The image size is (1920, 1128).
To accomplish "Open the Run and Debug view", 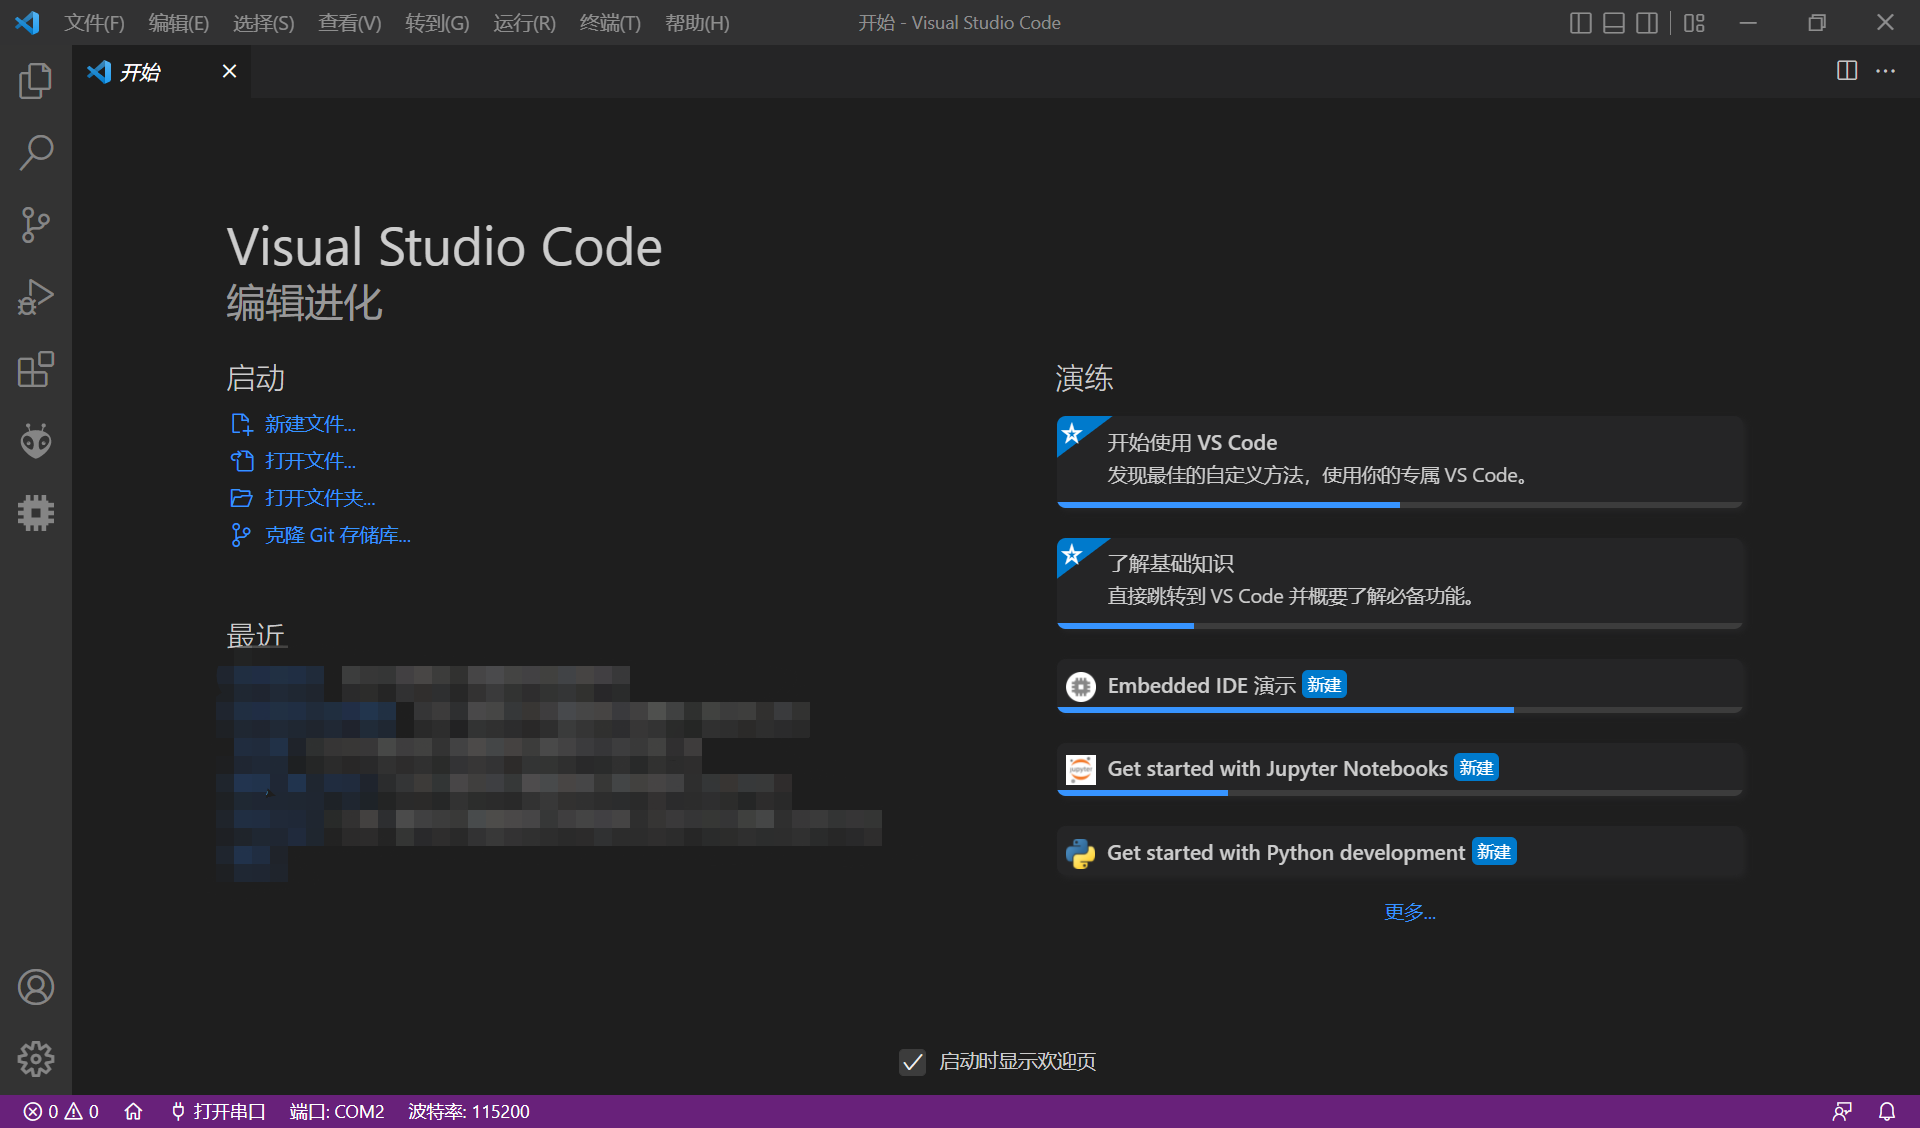I will pos(36,297).
